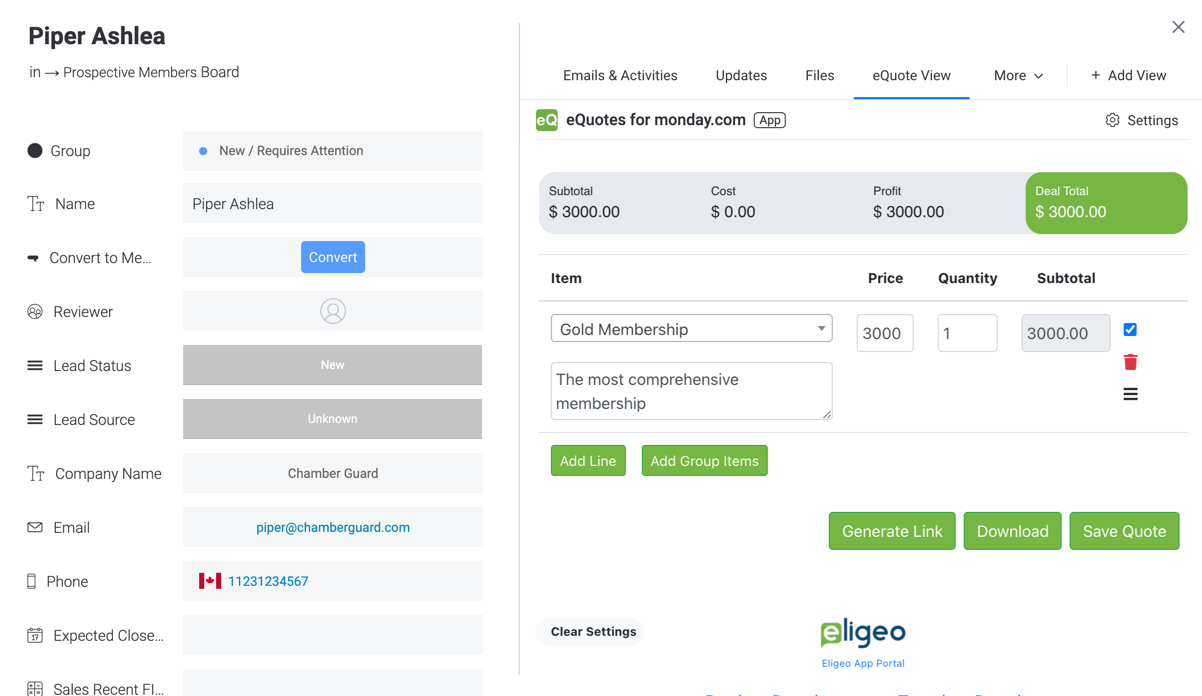1202x696 pixels.
Task: Click the drag handle icon on the line item
Action: 1130,394
